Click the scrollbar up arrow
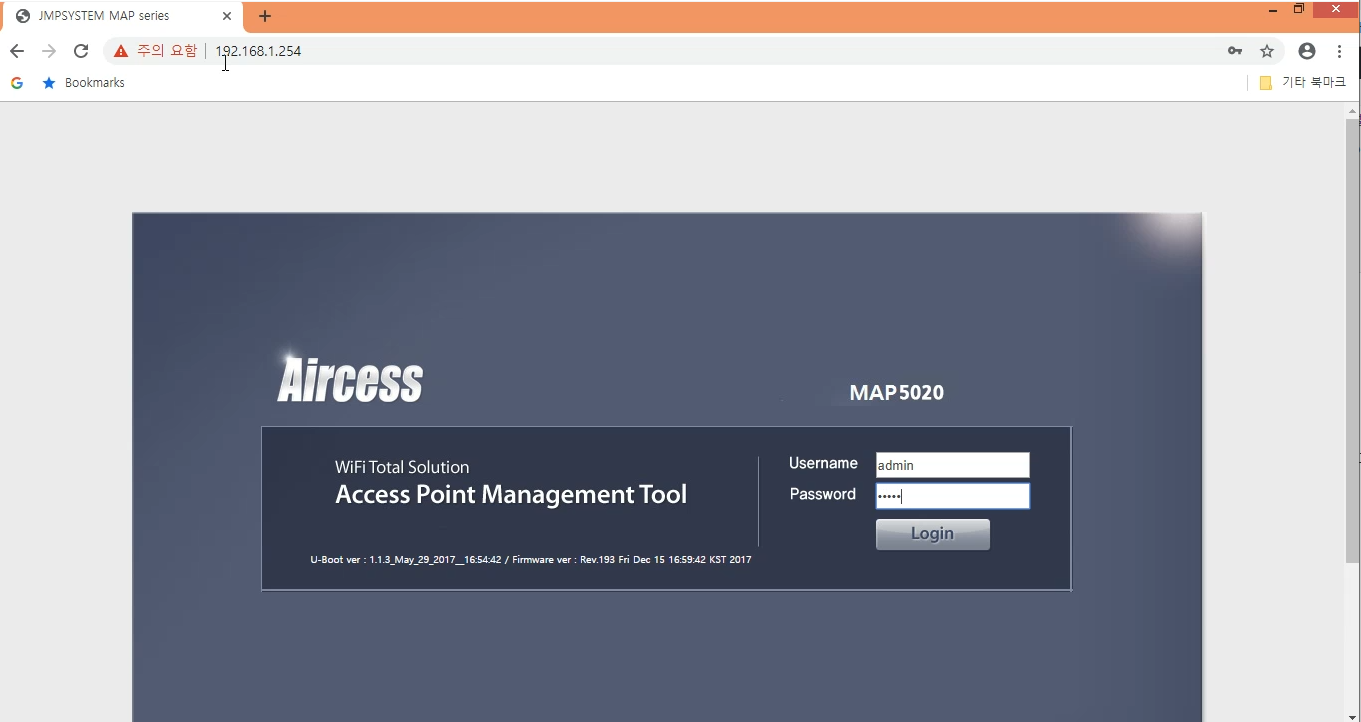Image resolution: width=1361 pixels, height=722 pixels. (1353, 110)
